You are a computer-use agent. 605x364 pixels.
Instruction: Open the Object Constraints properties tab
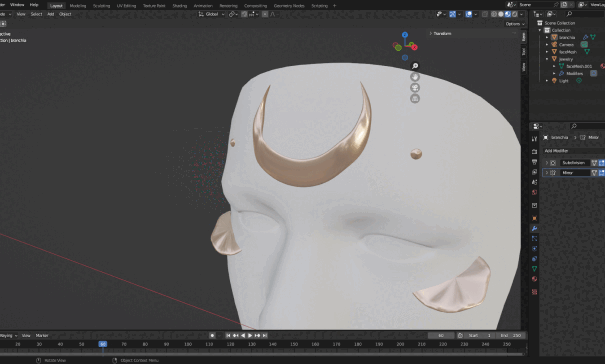(534, 259)
